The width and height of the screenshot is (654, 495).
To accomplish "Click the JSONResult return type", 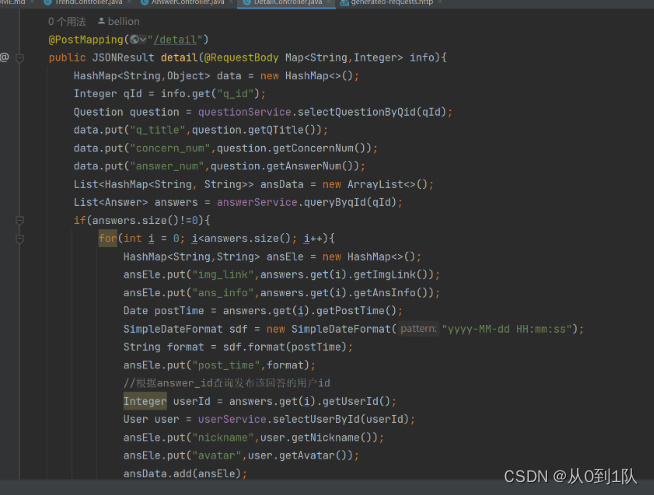I will pyautogui.click(x=123, y=58).
